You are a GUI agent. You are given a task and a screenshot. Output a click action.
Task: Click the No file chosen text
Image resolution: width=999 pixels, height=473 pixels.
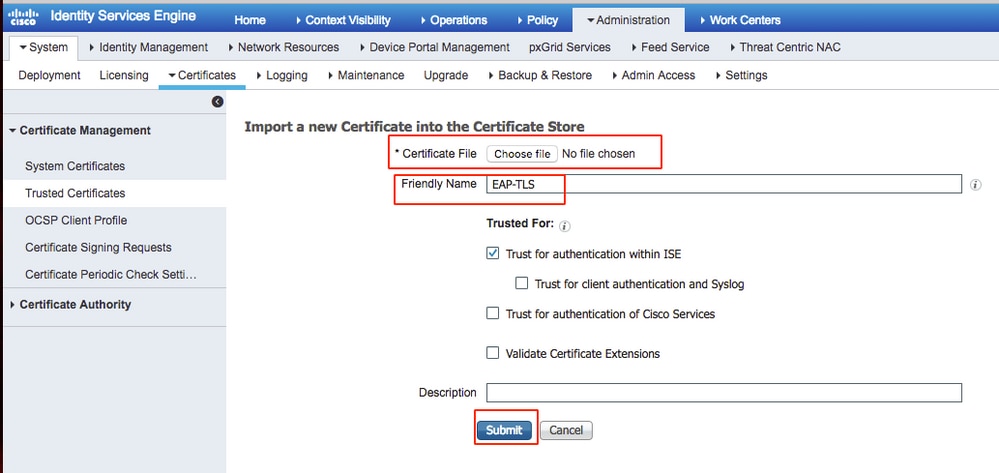pyautogui.click(x=598, y=154)
